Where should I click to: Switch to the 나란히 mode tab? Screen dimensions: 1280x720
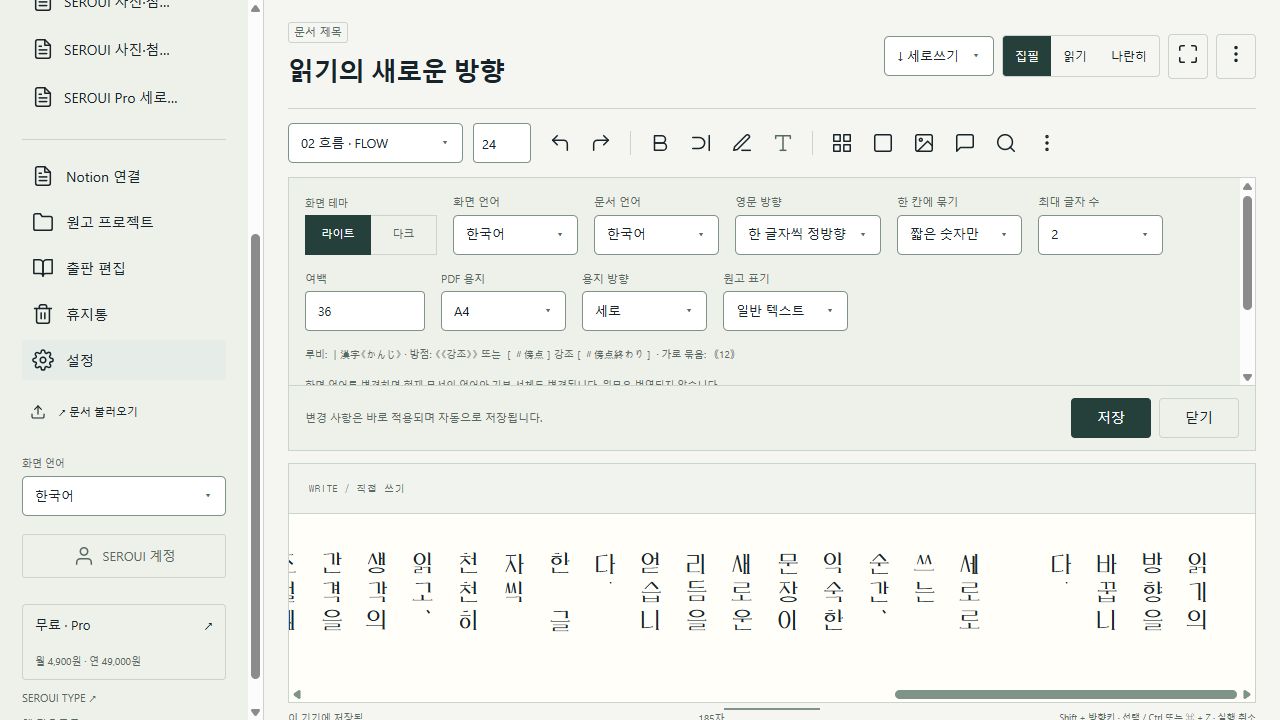coord(1129,56)
